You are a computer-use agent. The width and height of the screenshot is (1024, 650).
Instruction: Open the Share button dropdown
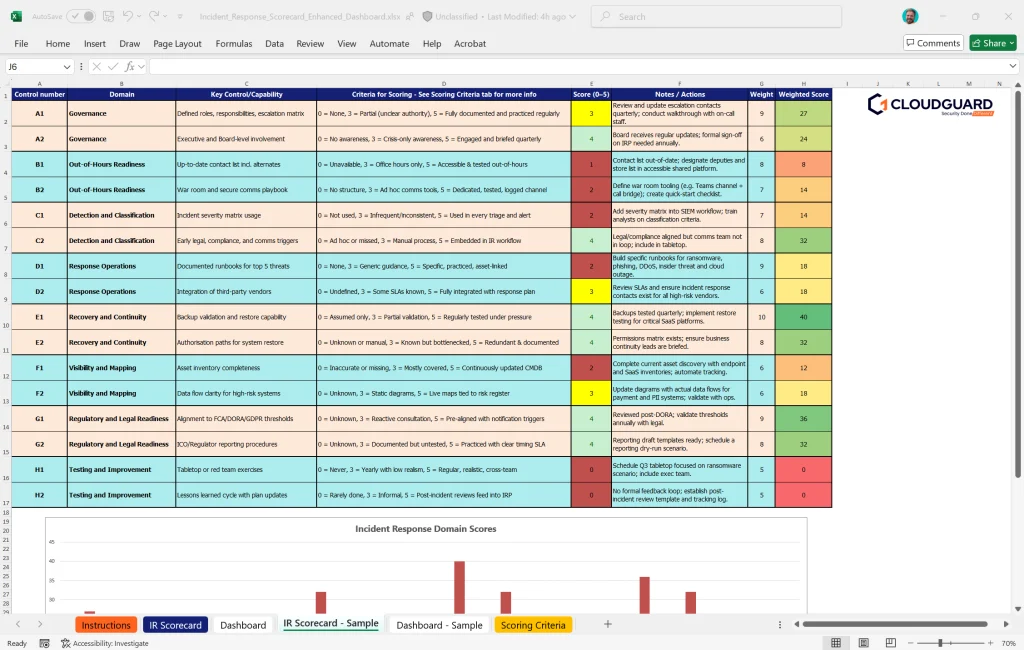[1011, 43]
